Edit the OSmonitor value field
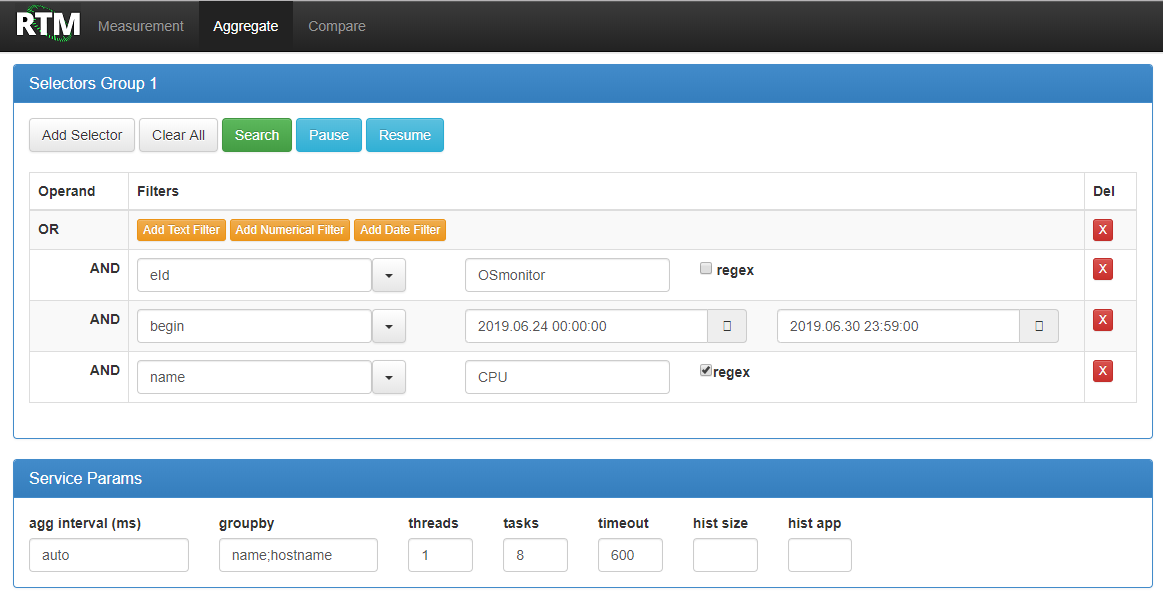This screenshot has width=1163, height=596. click(567, 275)
